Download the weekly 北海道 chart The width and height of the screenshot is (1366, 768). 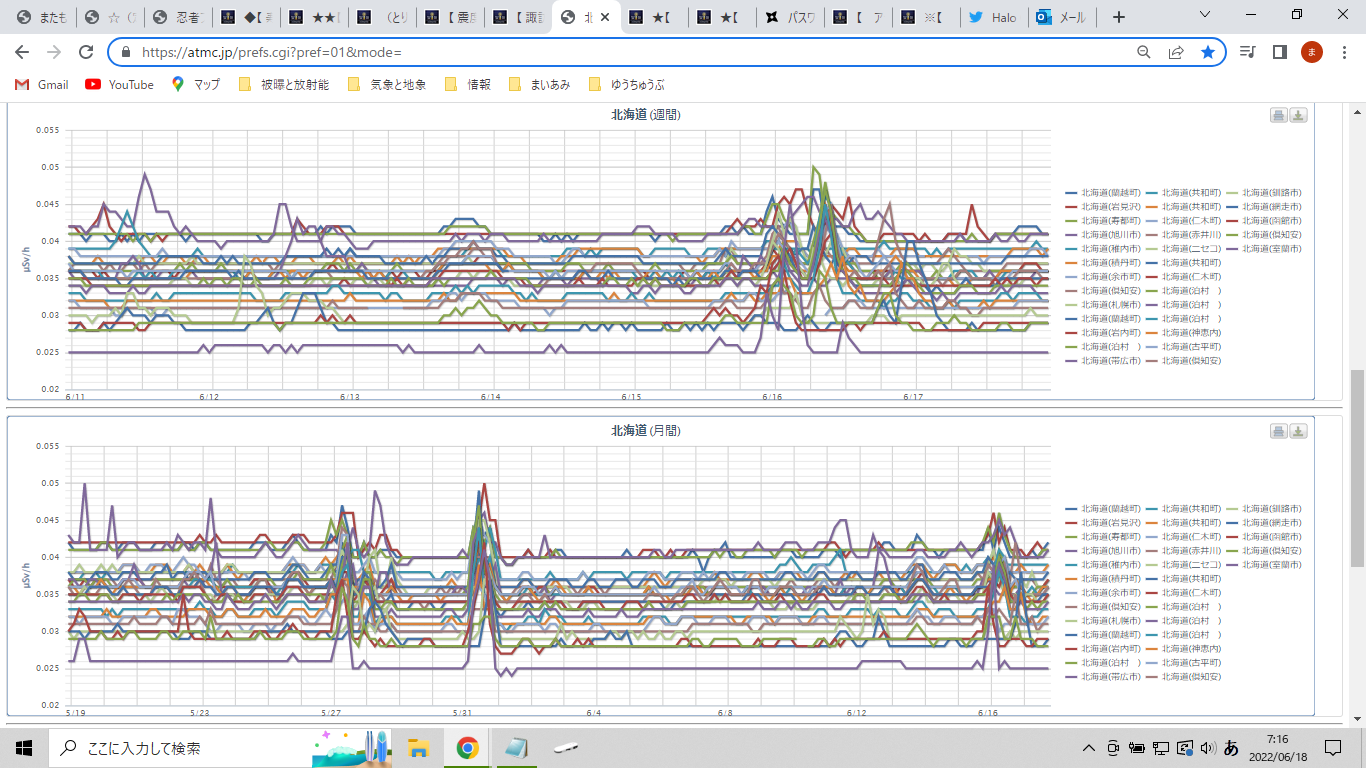coord(1298,116)
